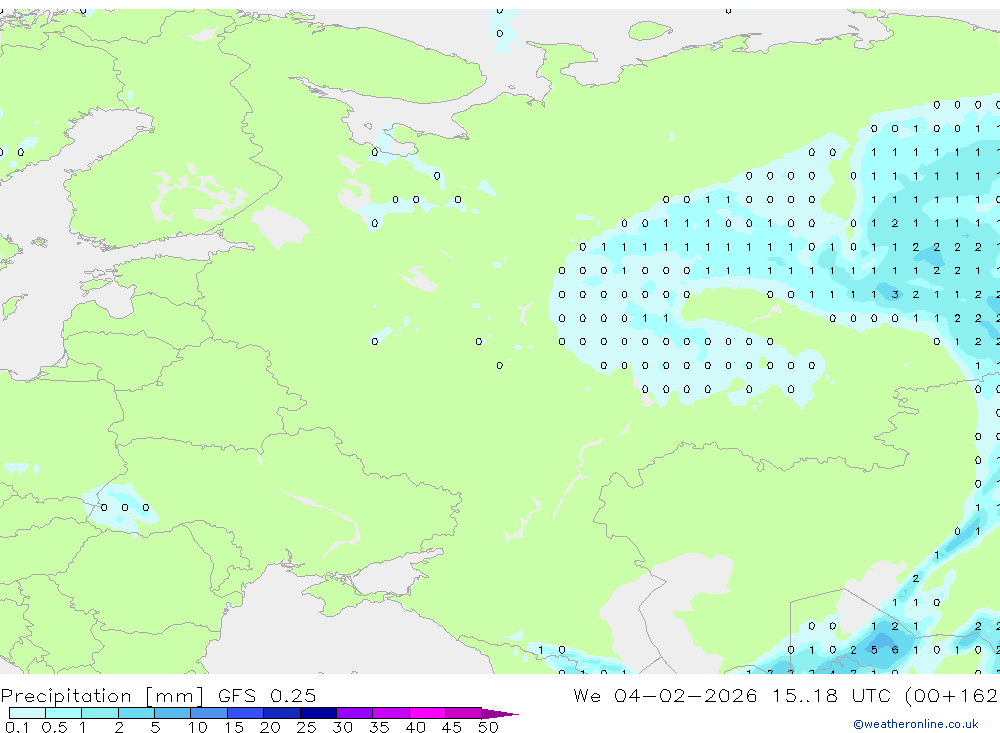1000x733 pixels.
Task: Click the '25' legend scale label
Action: click(x=306, y=727)
